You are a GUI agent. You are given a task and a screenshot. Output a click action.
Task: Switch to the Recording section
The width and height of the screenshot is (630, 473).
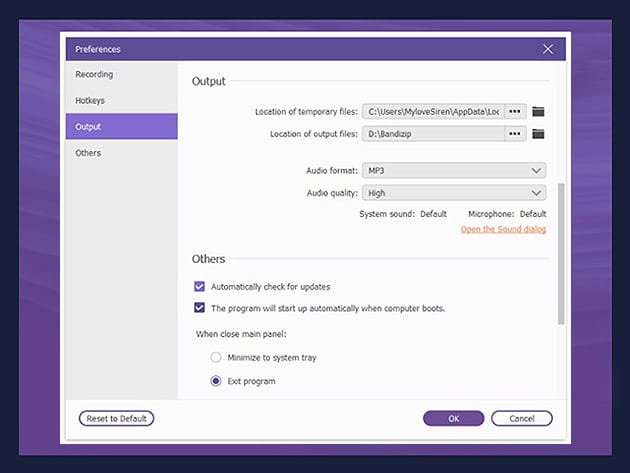(95, 74)
